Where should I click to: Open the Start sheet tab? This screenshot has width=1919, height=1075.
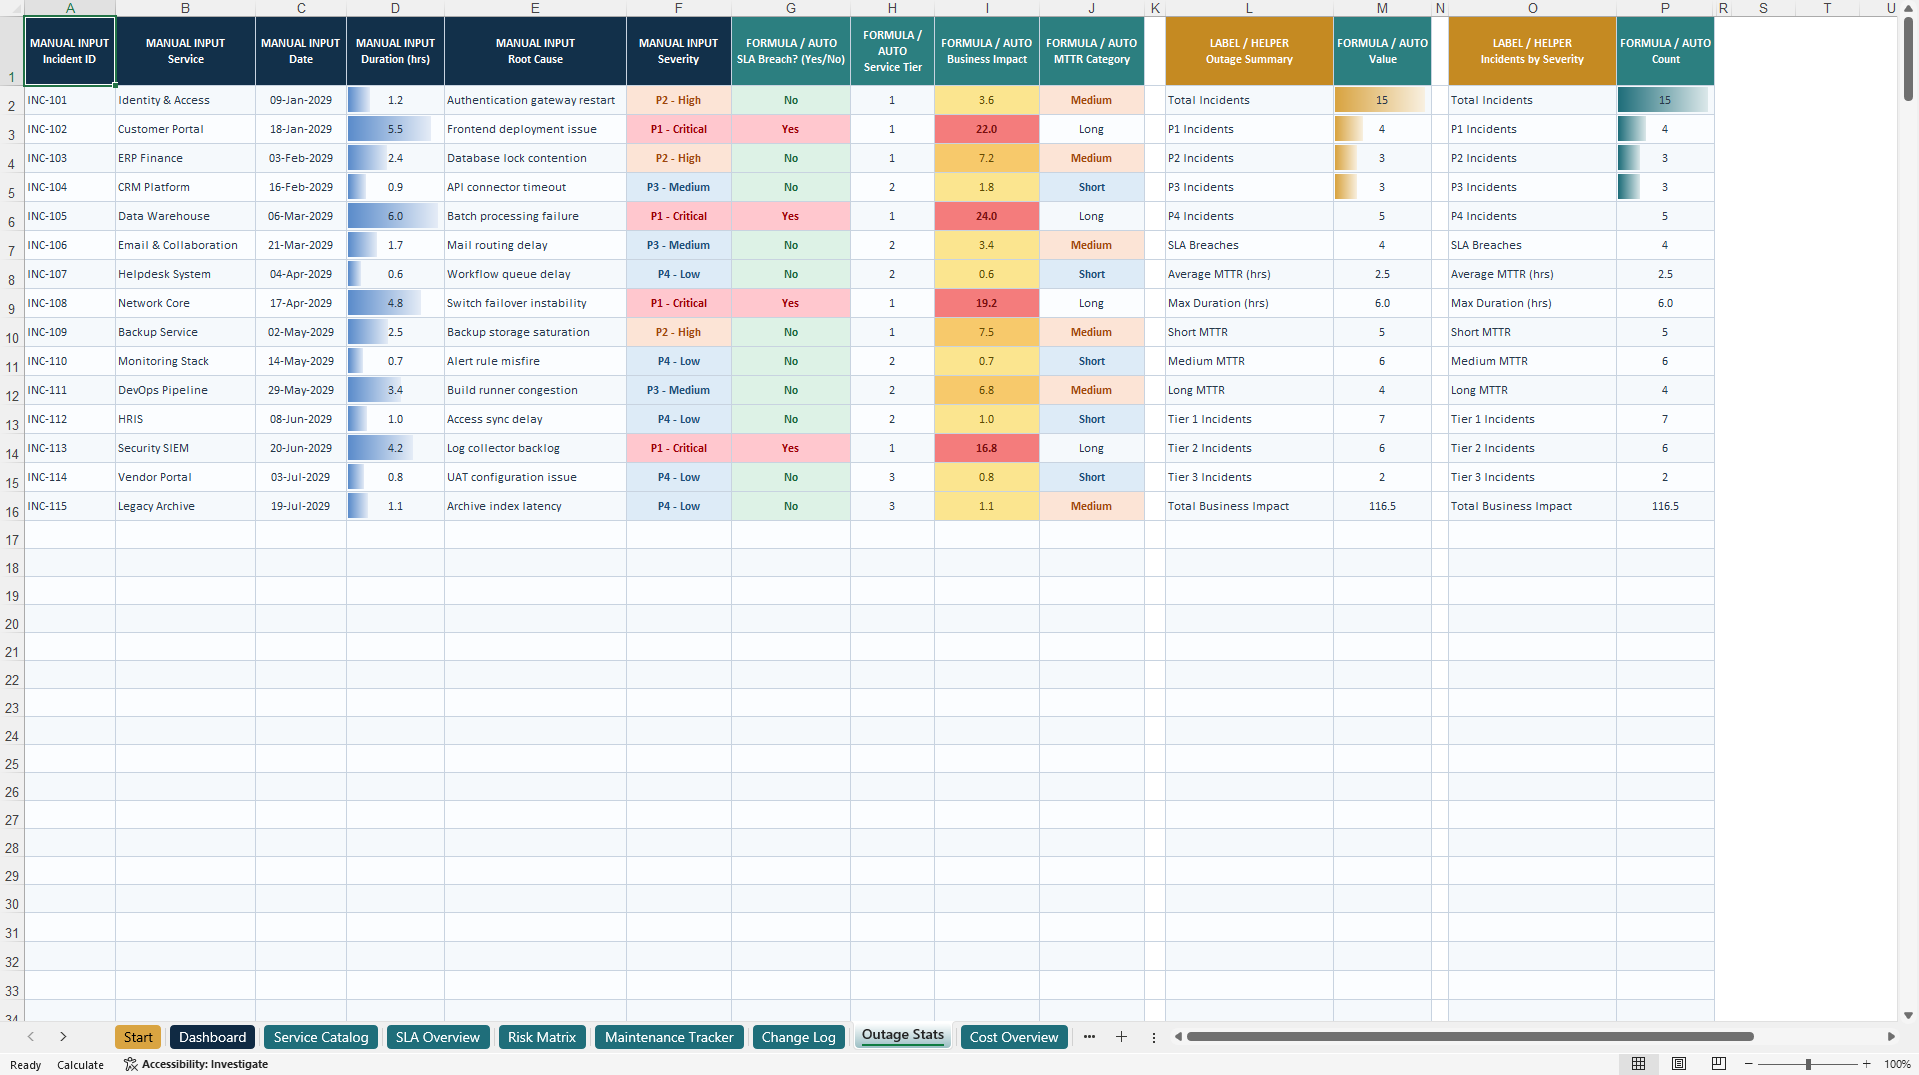(x=138, y=1037)
